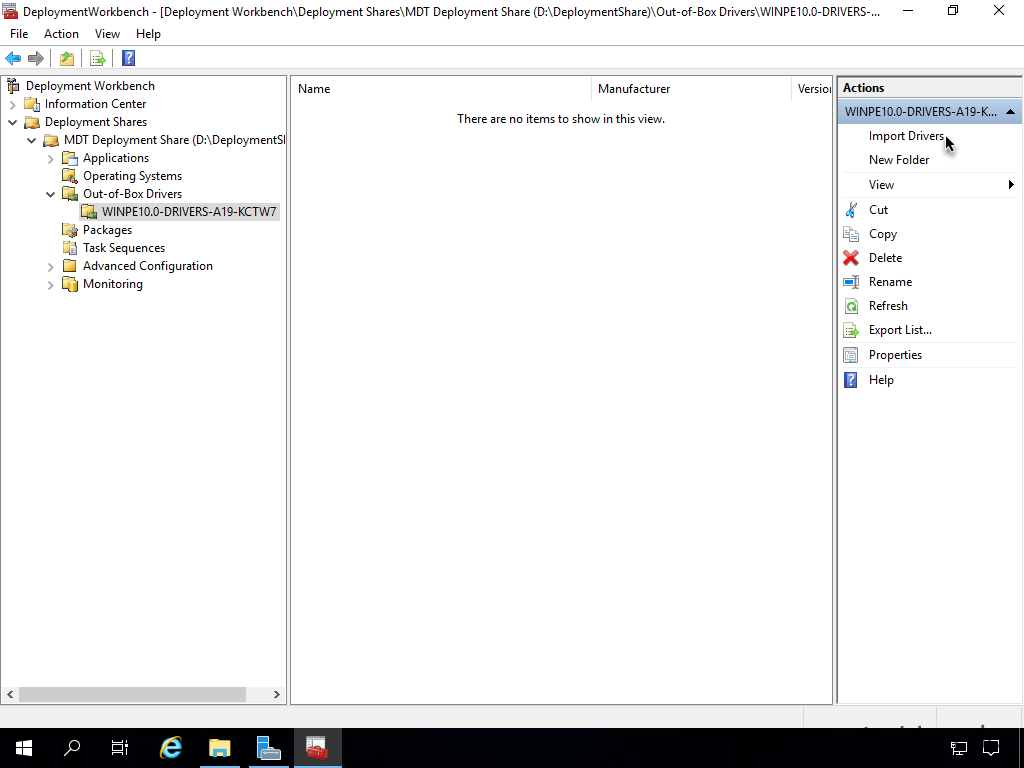Click the Export List toolbar icon
Viewport: 1024px width, 768px height.
point(98,59)
